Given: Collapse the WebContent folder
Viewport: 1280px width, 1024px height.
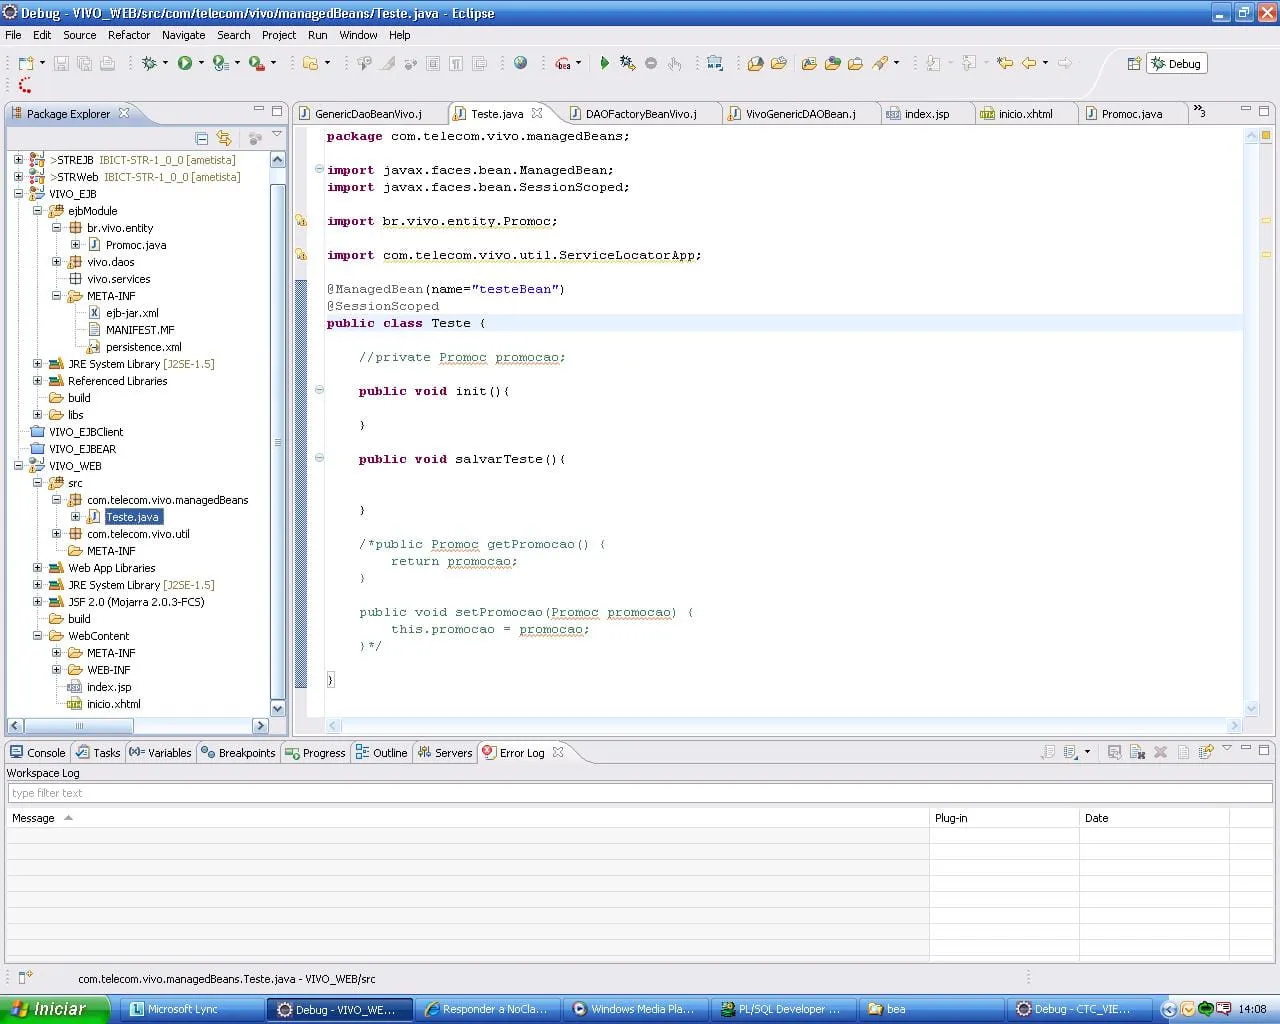Looking at the screenshot, I should pos(37,636).
